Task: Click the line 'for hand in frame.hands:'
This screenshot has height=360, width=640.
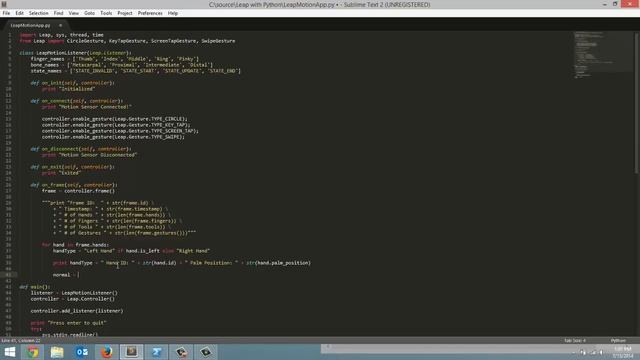Action: [76, 245]
